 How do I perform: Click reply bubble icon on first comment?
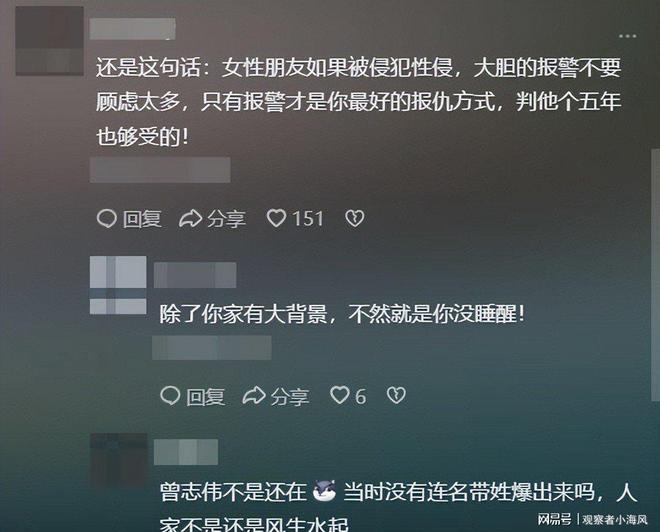106,218
